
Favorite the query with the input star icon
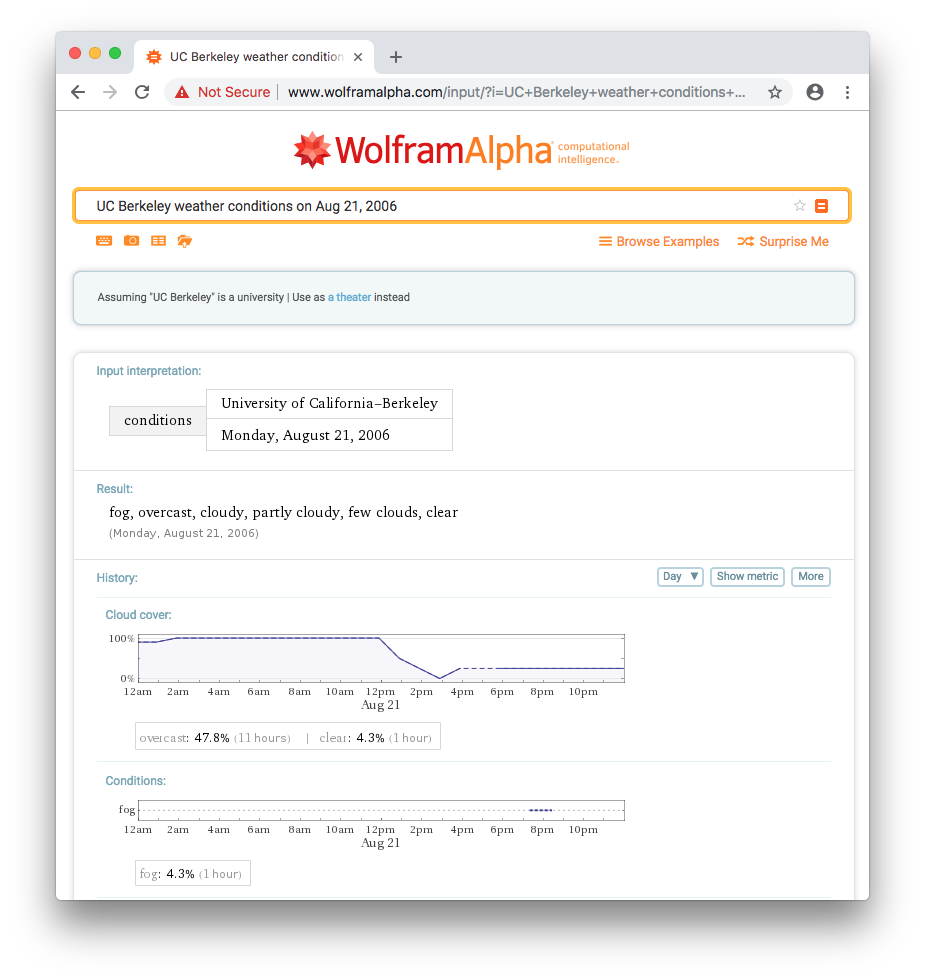[x=799, y=206]
